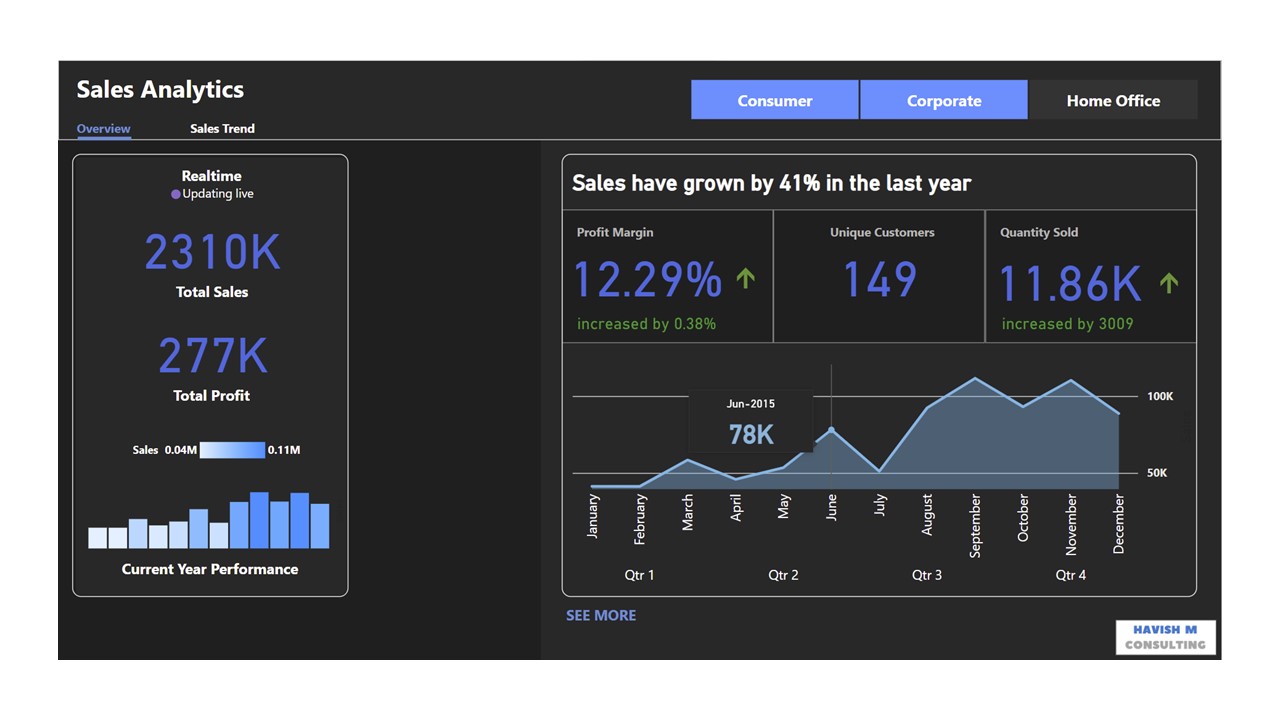1280x720 pixels.
Task: Select the 11.86K Quantity Sold figure
Action: [1070, 284]
